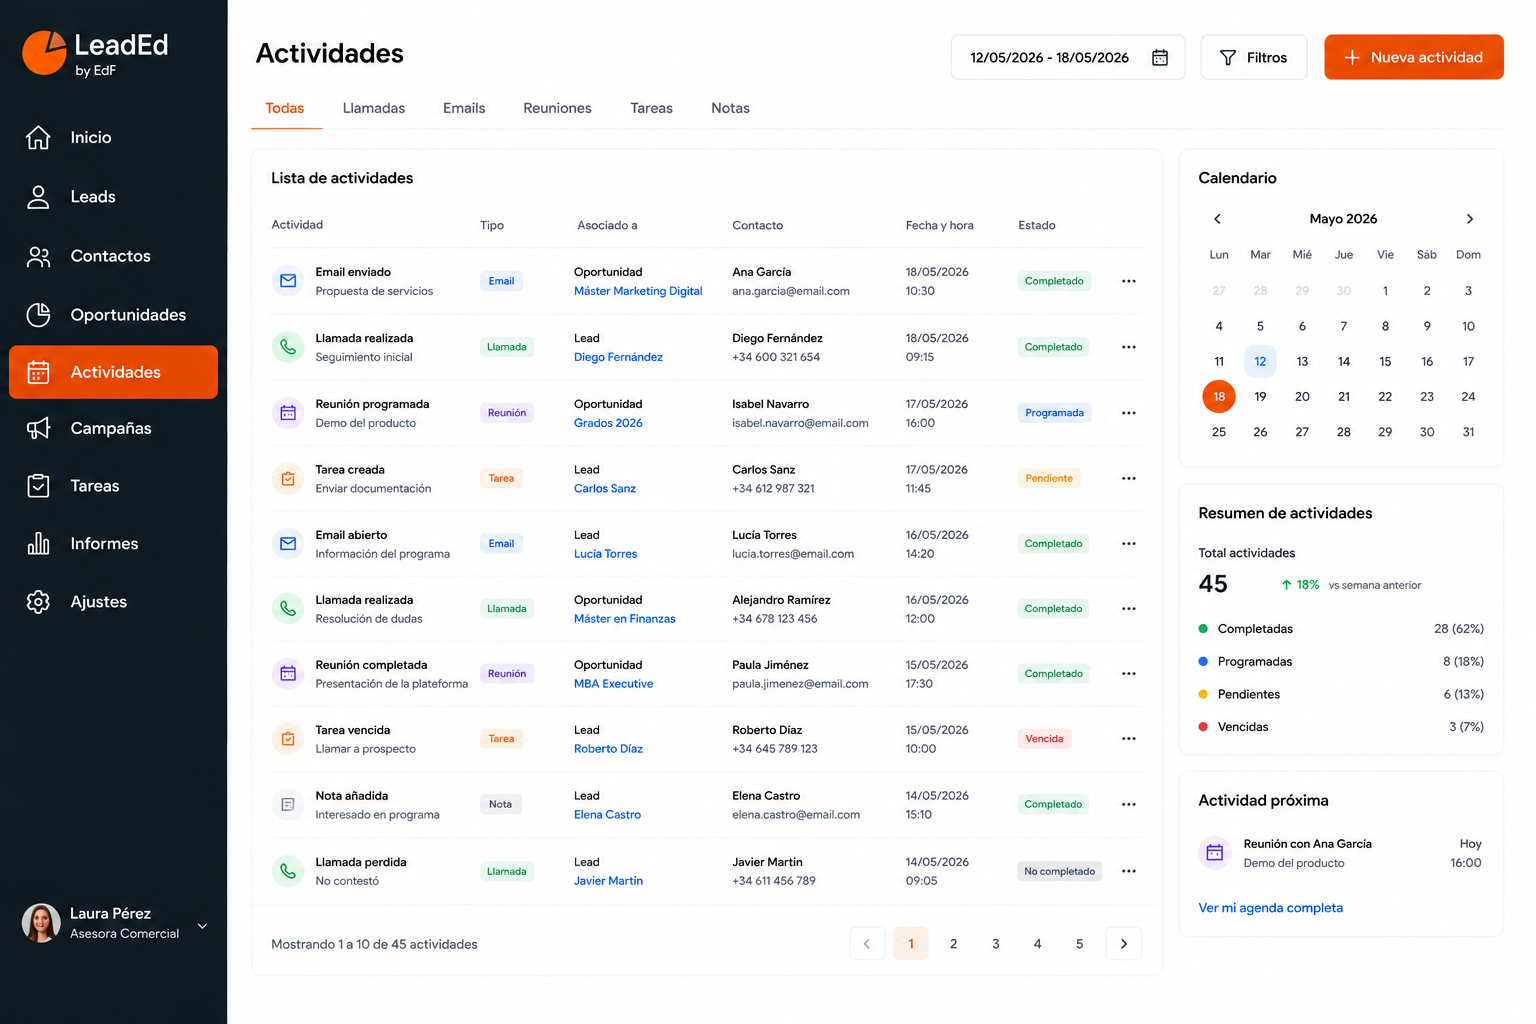Expand the Laura Pérez user menu
The height and width of the screenshot is (1024, 1536).
202,926
